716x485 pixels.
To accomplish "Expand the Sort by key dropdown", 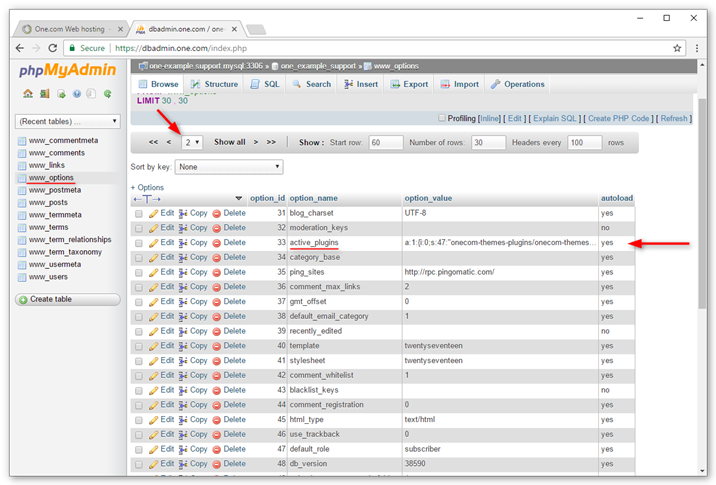I will 229,167.
